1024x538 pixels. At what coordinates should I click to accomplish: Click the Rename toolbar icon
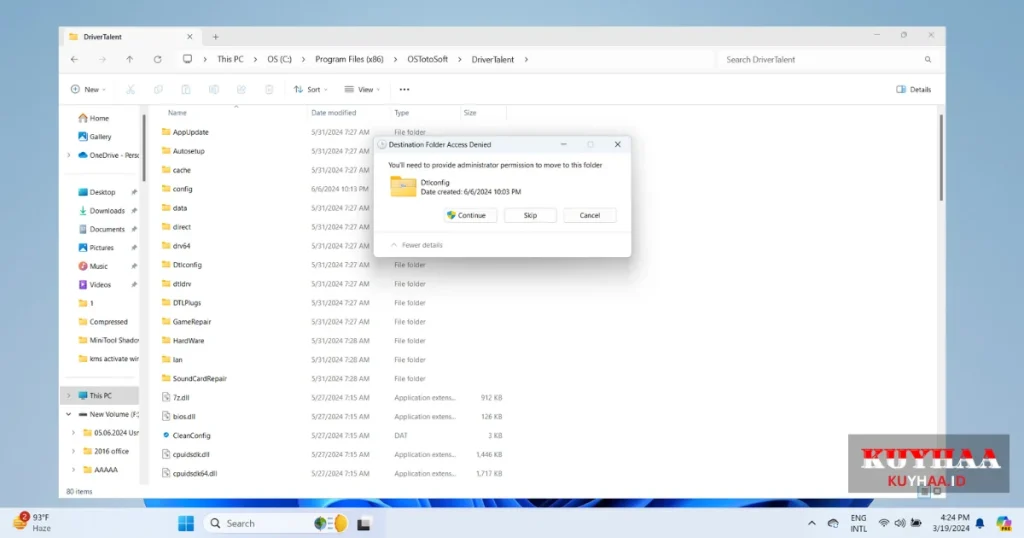click(x=214, y=89)
